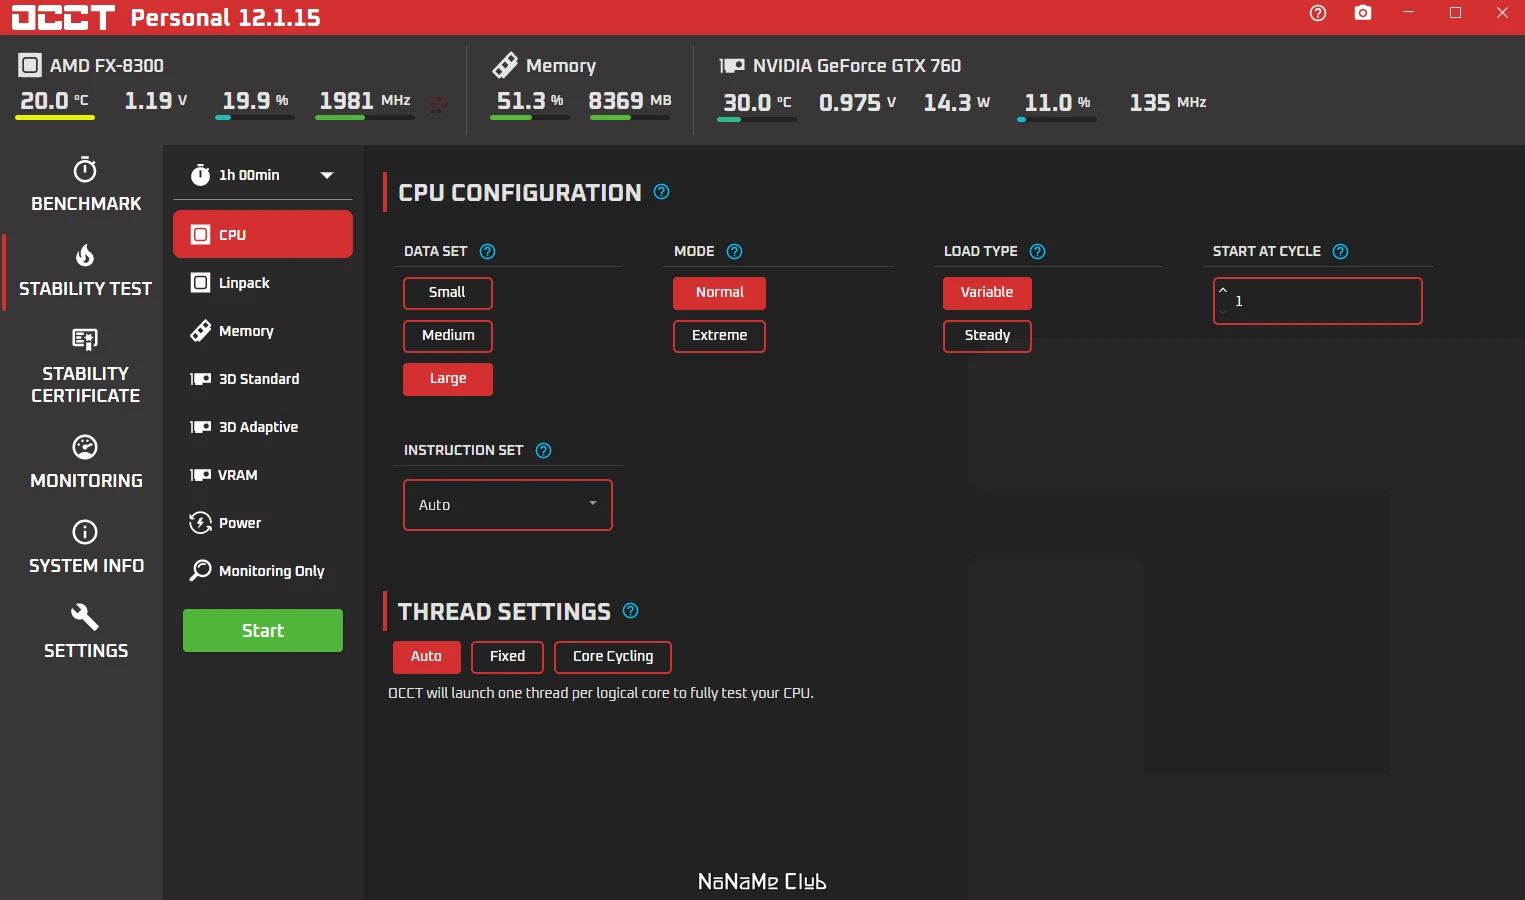Open Settings via the wrench icon
This screenshot has width=1525, height=900.
coord(84,630)
